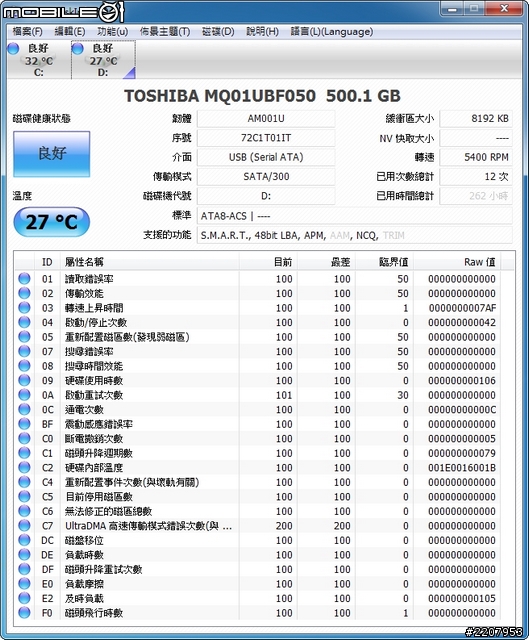
Task: Click the status icon for attribute E2 及時負載
Action: [x=24, y=598]
